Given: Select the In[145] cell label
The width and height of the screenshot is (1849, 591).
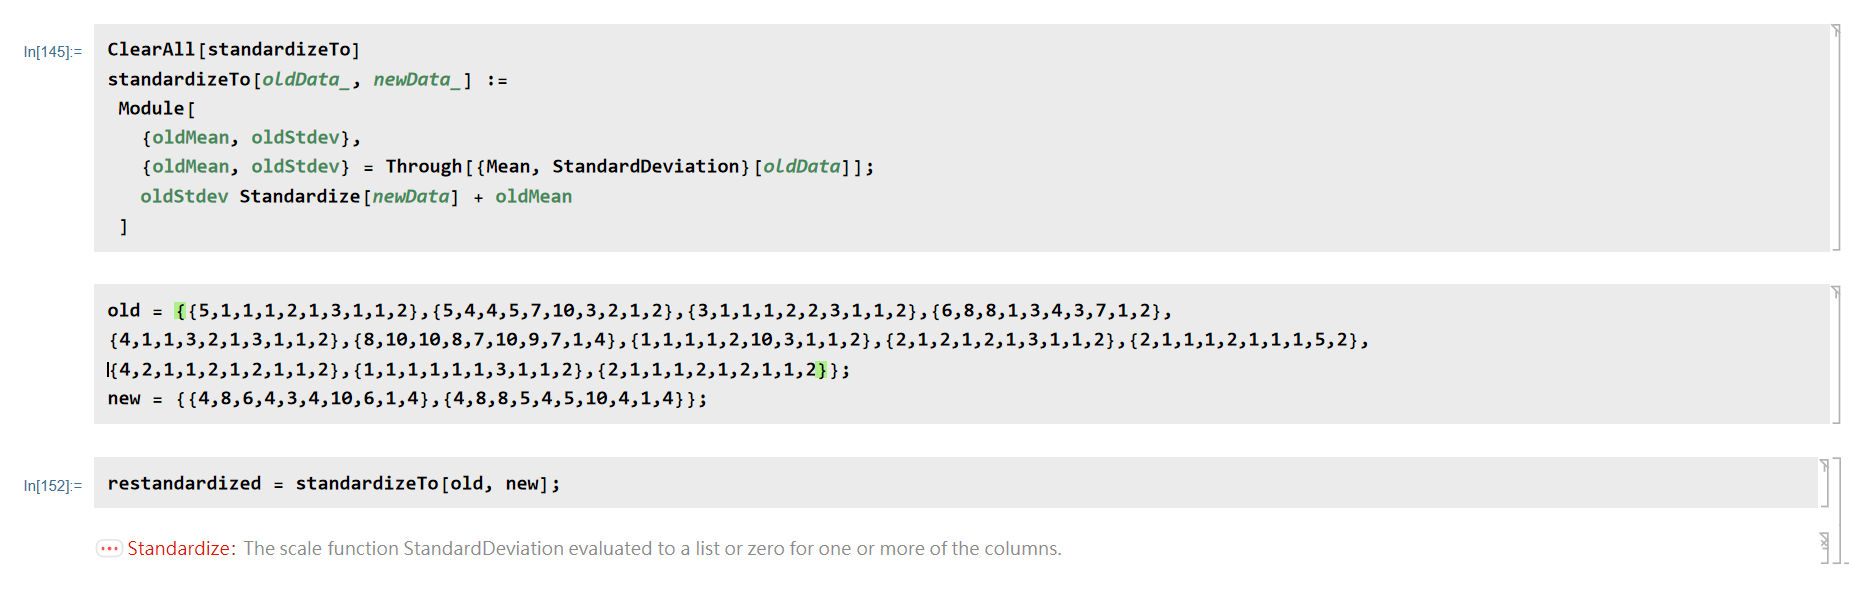Looking at the screenshot, I should 53,52.
